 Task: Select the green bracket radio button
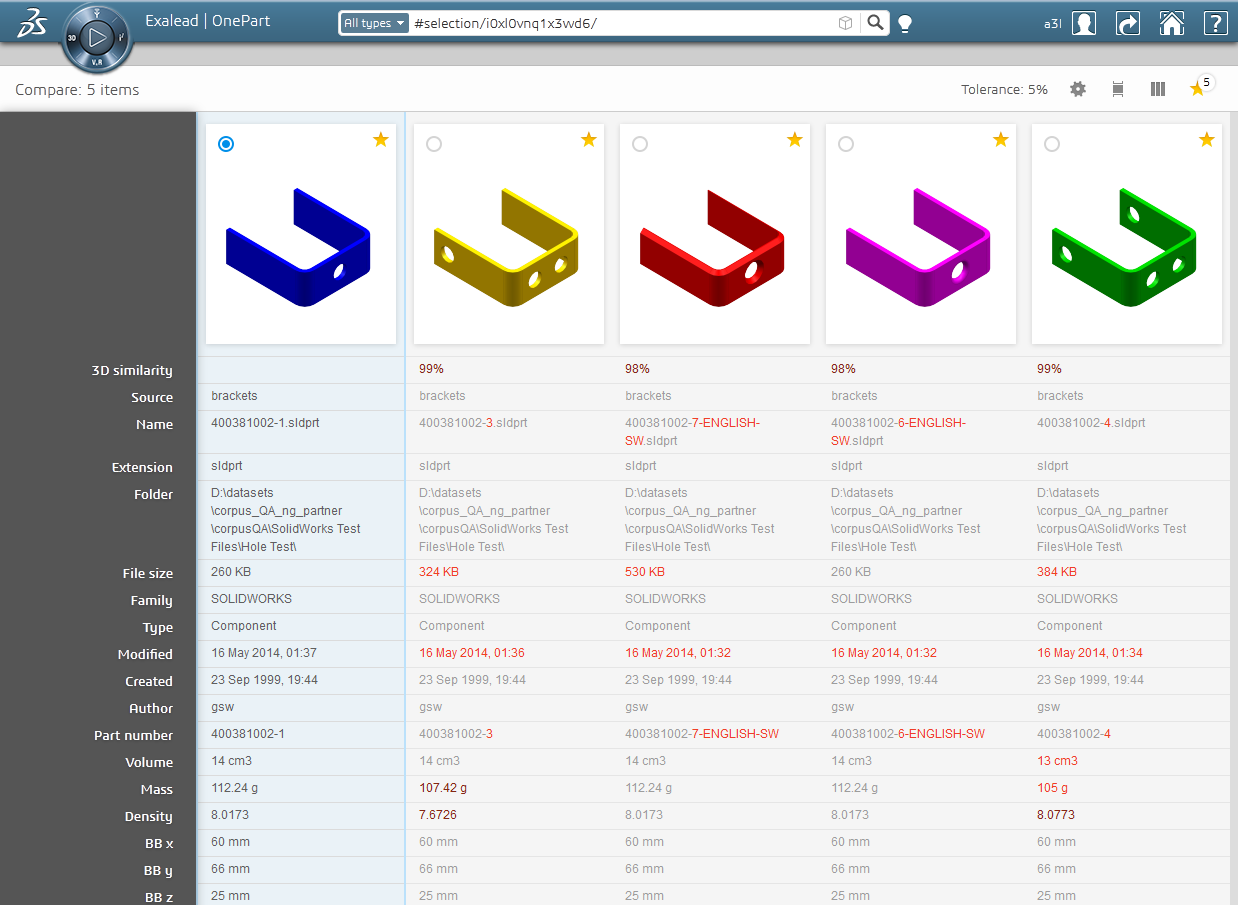1052,144
